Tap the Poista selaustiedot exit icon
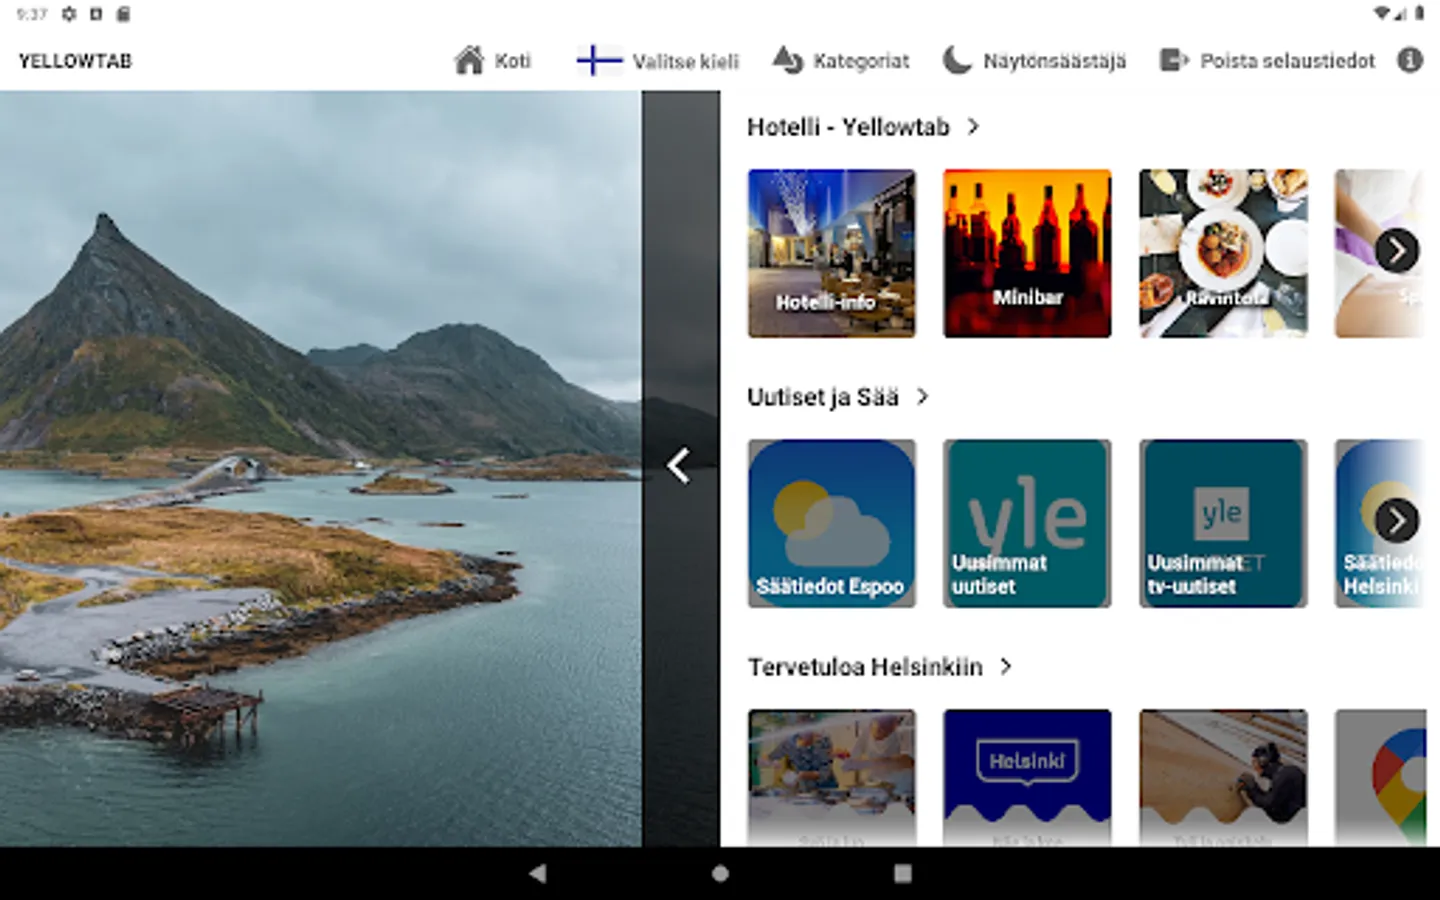 [x=1174, y=60]
